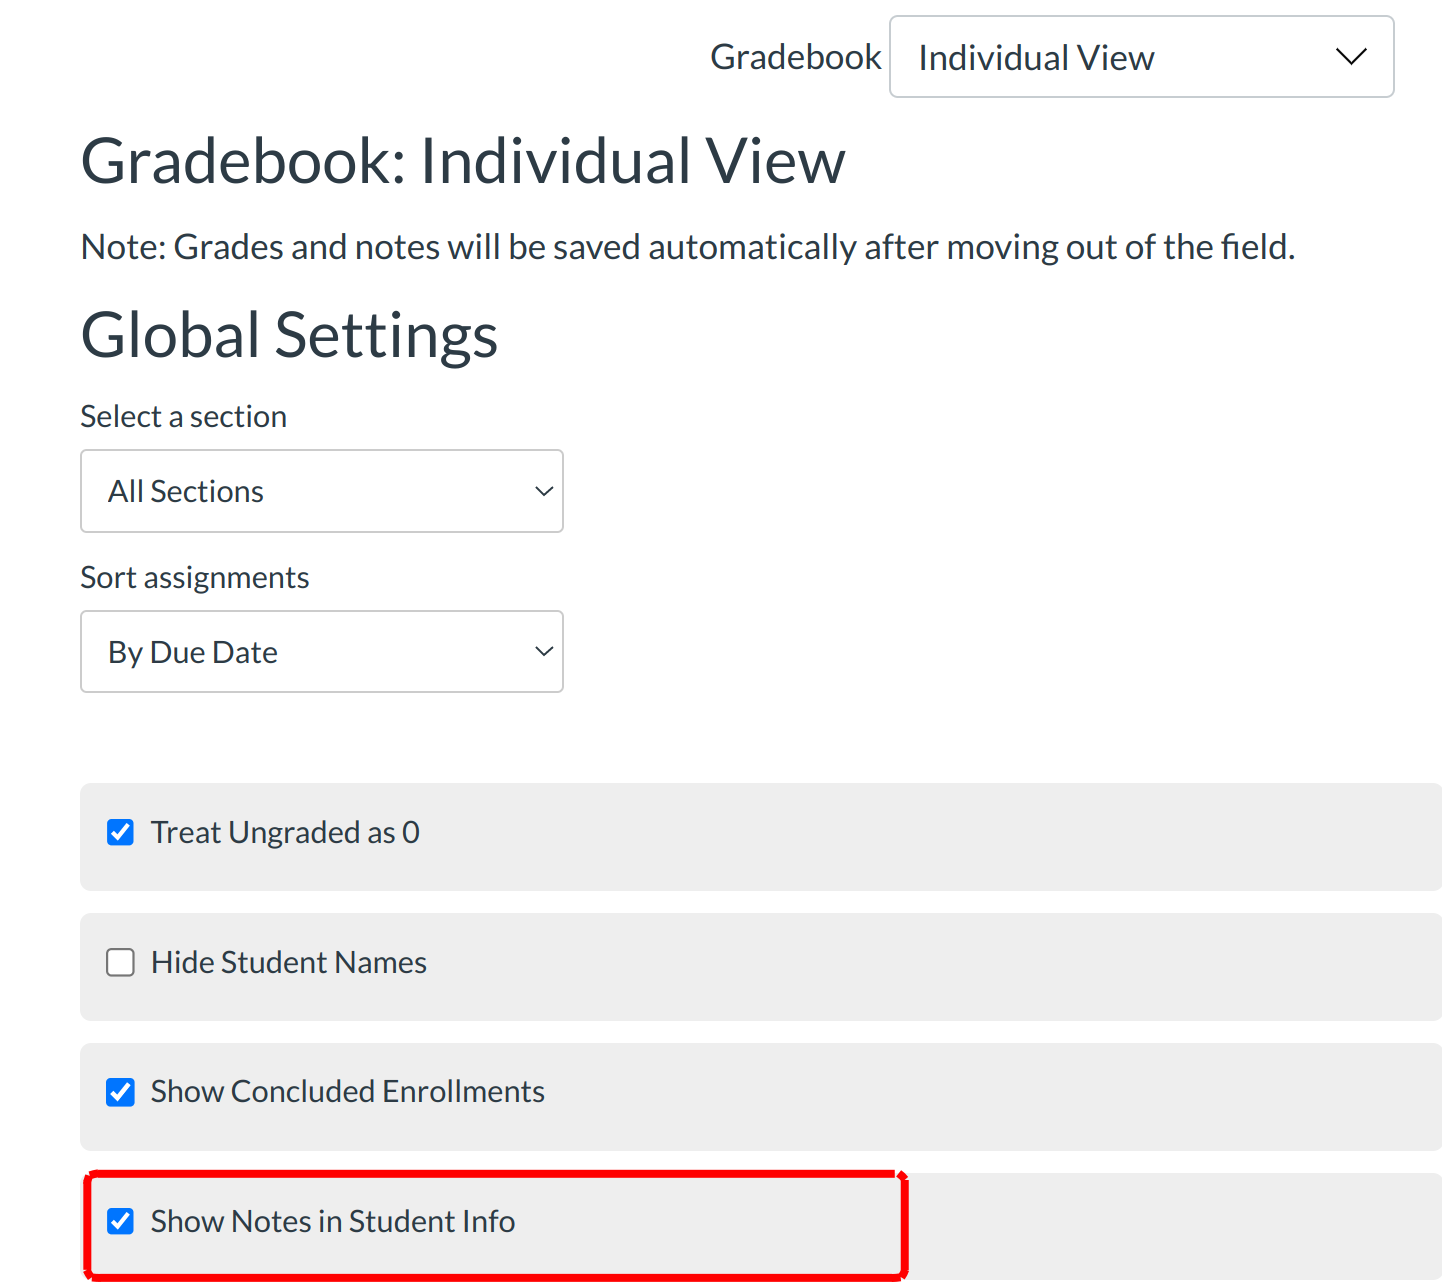This screenshot has width=1442, height=1284.
Task: Click the "Gradebook: Individual View" heading
Action: [462, 161]
